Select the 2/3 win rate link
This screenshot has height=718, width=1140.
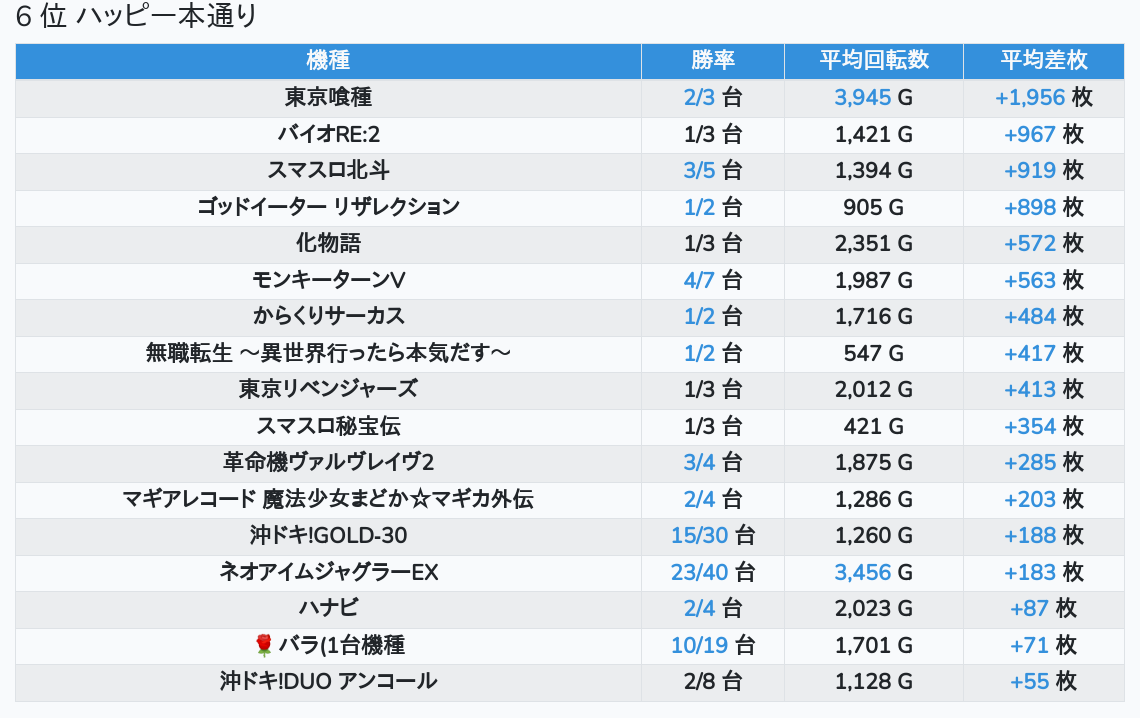700,98
